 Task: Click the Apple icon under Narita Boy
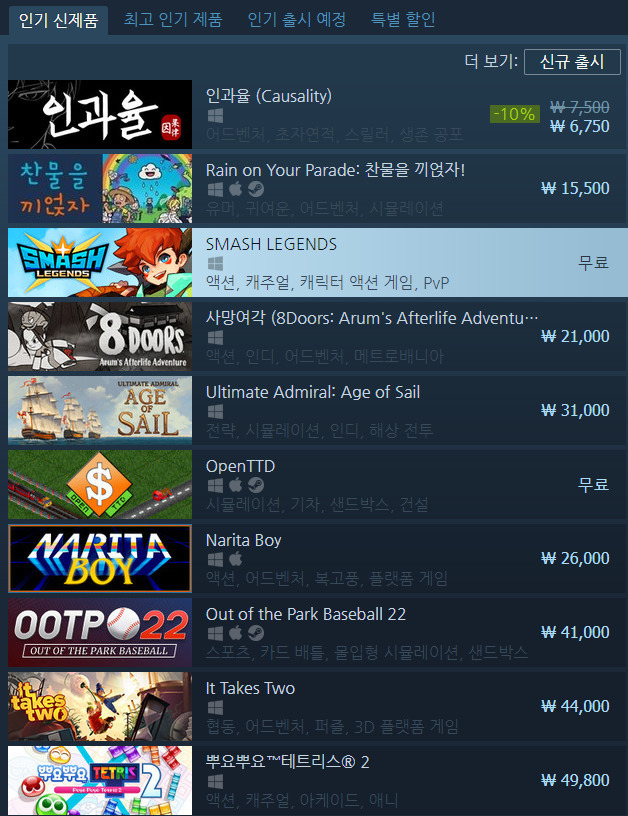coord(235,559)
